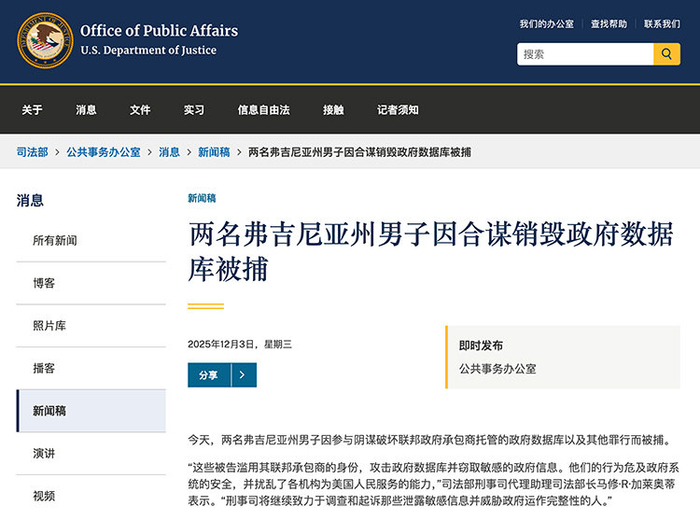
Task: Open the 查找帮助 header link
Action: pos(608,24)
